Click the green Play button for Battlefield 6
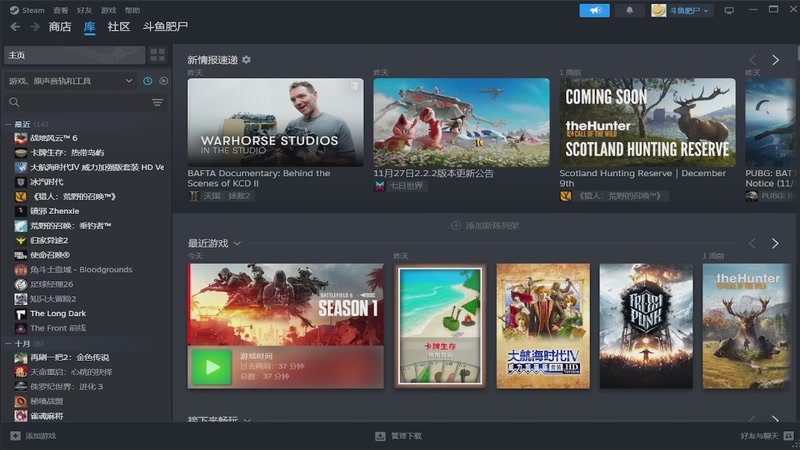Screen dimensions: 800x450 coord(212,367)
